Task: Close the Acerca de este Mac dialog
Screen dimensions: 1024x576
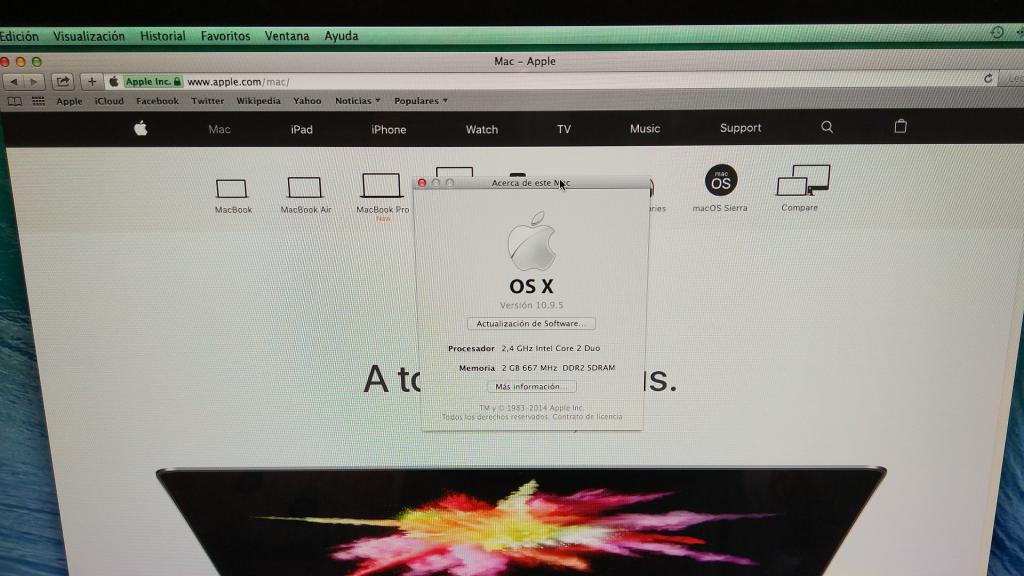Action: tap(422, 183)
